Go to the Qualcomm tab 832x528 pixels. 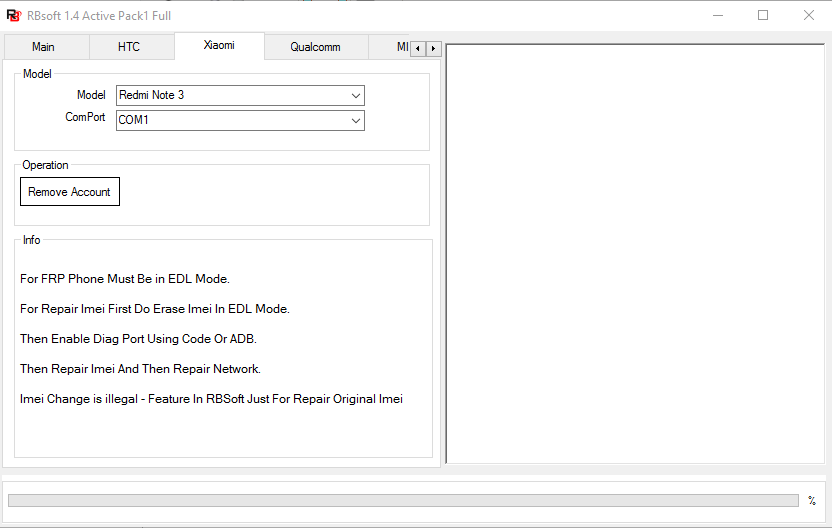pyautogui.click(x=315, y=47)
